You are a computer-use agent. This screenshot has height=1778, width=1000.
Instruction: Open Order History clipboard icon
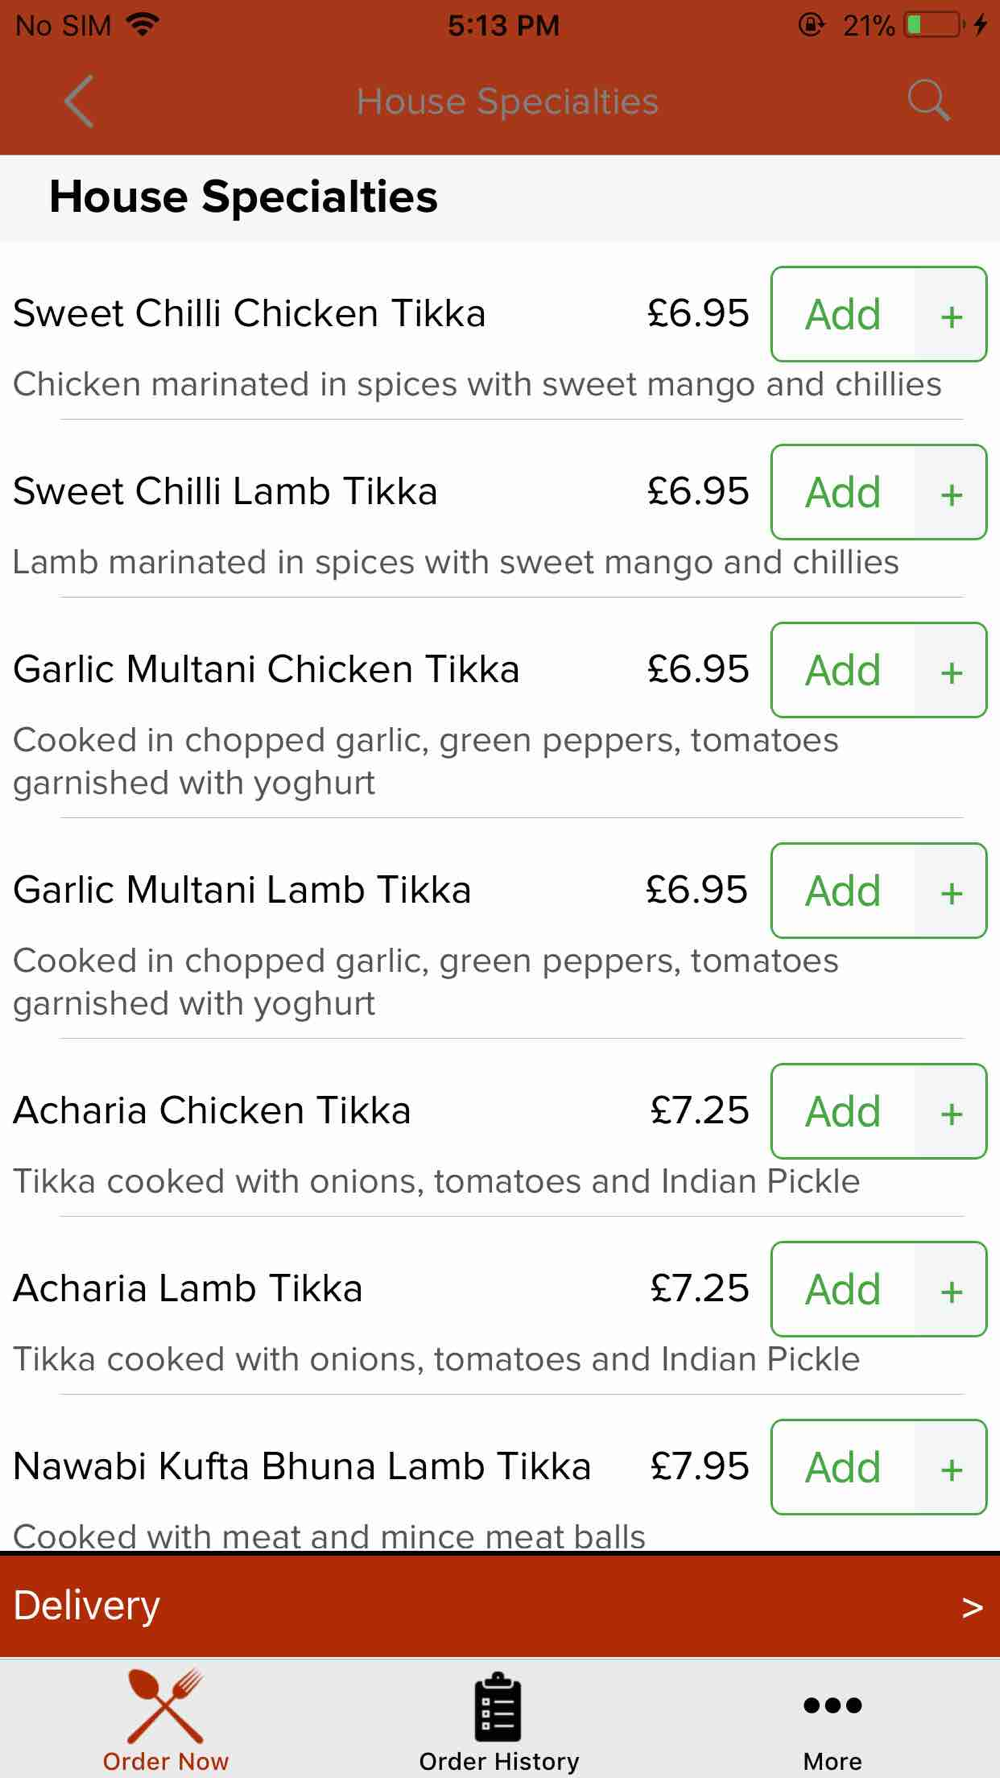point(498,1706)
